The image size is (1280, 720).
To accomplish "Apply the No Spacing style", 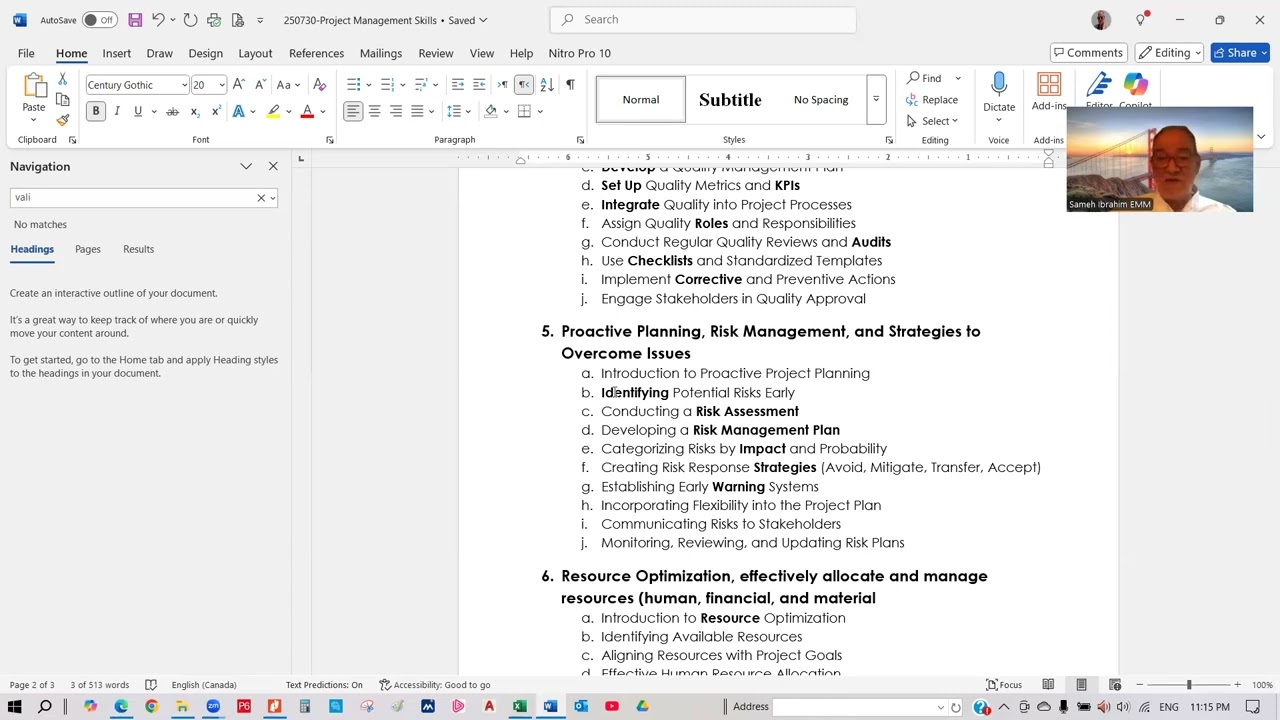I will (821, 99).
